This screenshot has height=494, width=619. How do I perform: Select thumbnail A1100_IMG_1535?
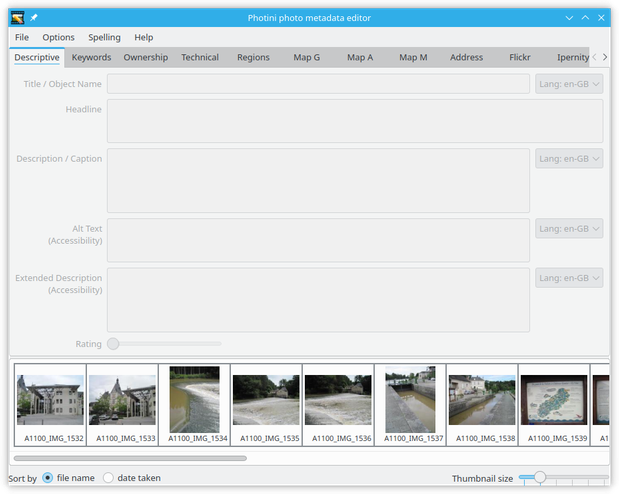pos(266,405)
